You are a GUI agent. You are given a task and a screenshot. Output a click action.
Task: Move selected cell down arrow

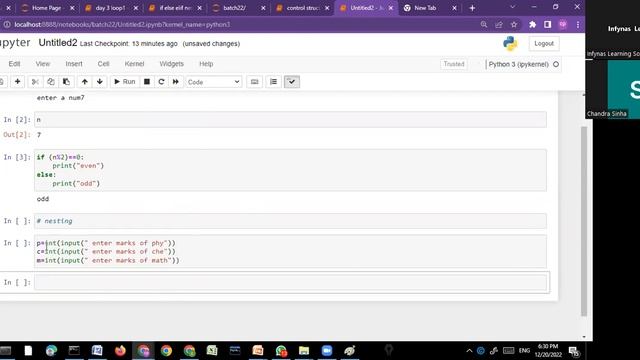point(100,82)
